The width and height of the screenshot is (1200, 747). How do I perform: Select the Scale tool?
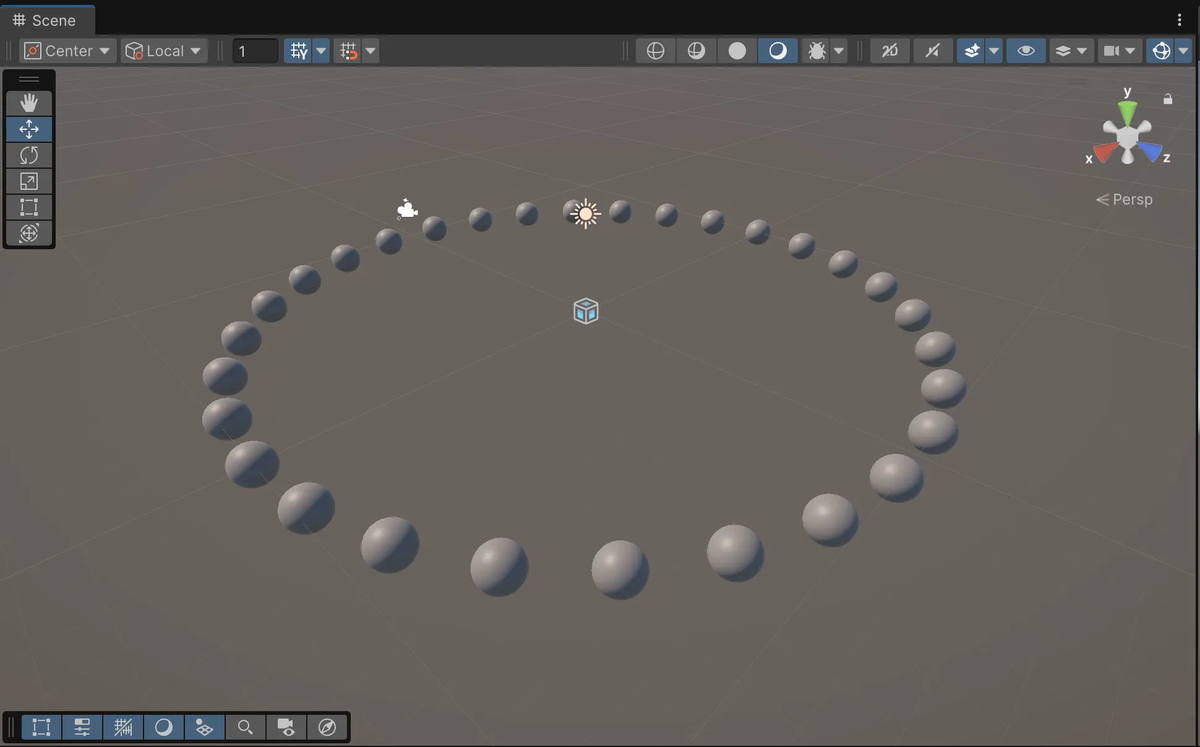coord(29,181)
